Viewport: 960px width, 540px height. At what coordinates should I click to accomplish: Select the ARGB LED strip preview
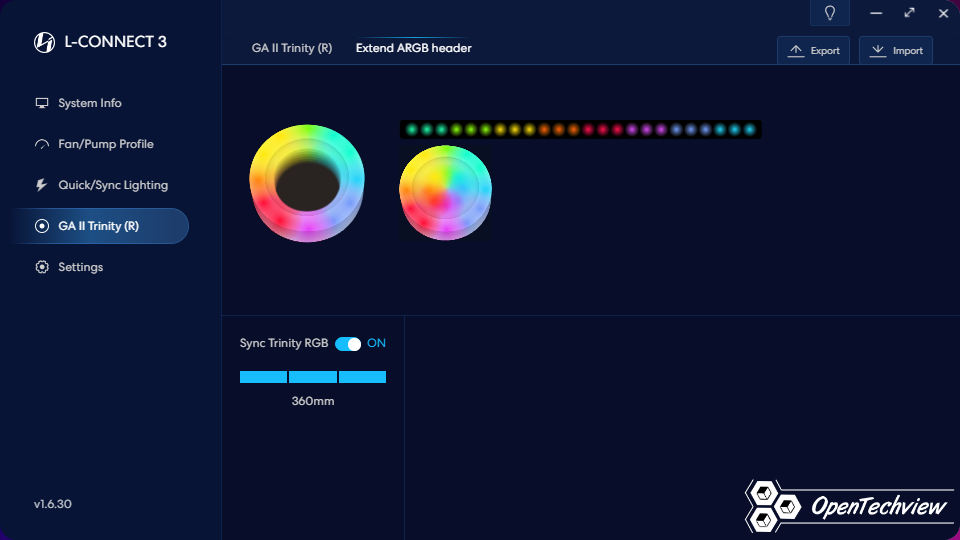pyautogui.click(x=580, y=129)
